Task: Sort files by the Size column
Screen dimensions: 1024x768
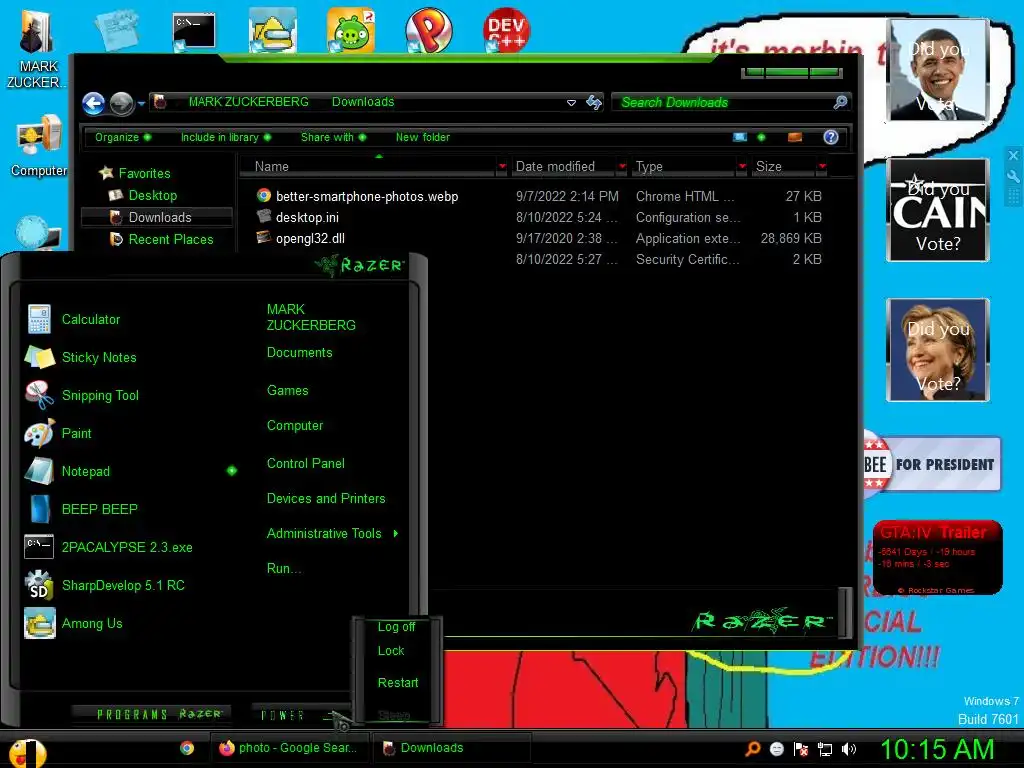Action: click(x=784, y=167)
